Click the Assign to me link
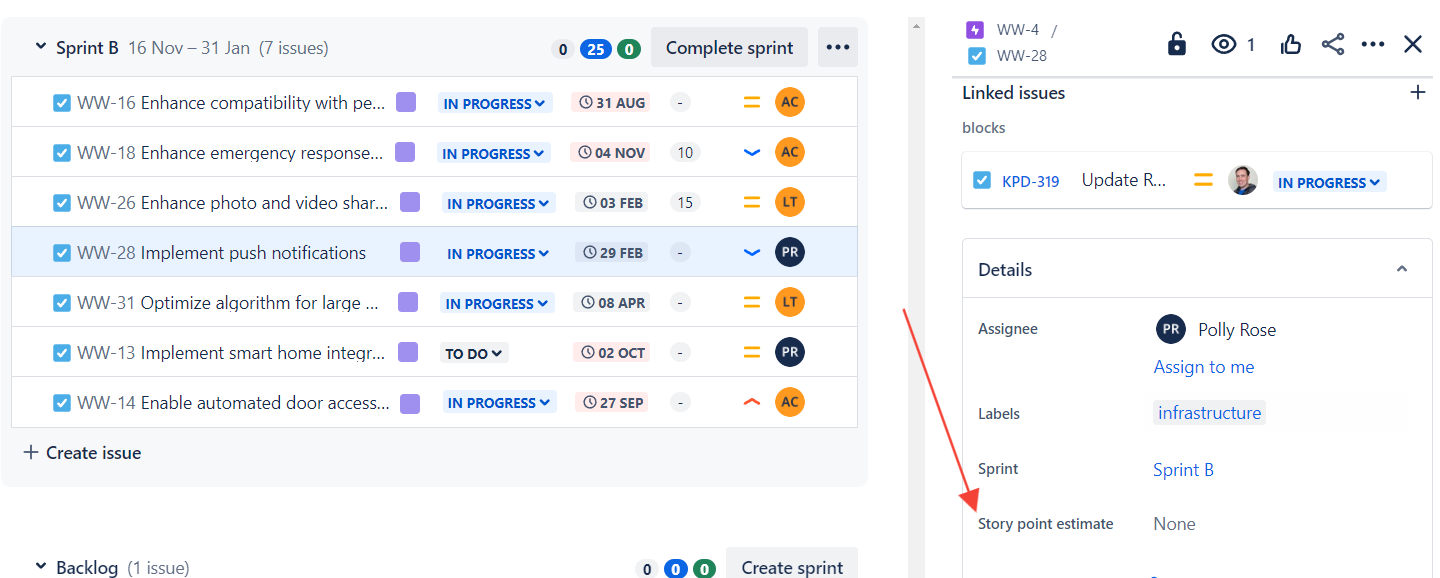The height and width of the screenshot is (578, 1440). click(x=1203, y=367)
